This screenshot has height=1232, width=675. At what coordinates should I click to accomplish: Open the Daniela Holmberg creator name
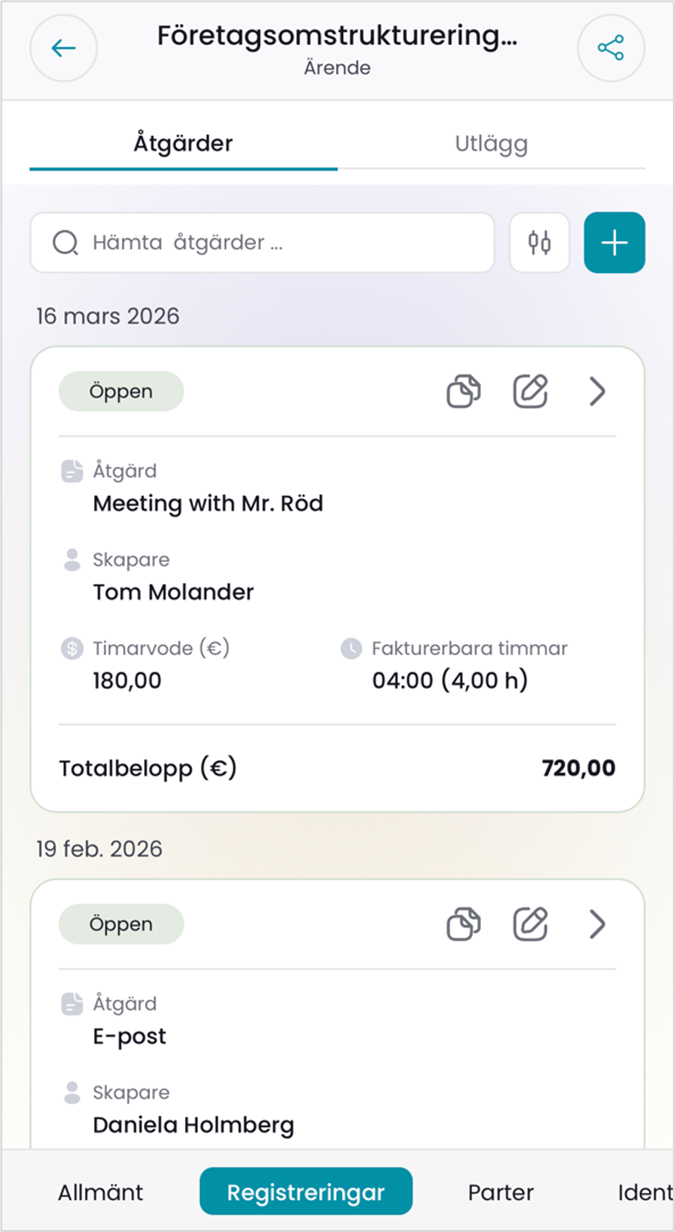pos(193,1125)
